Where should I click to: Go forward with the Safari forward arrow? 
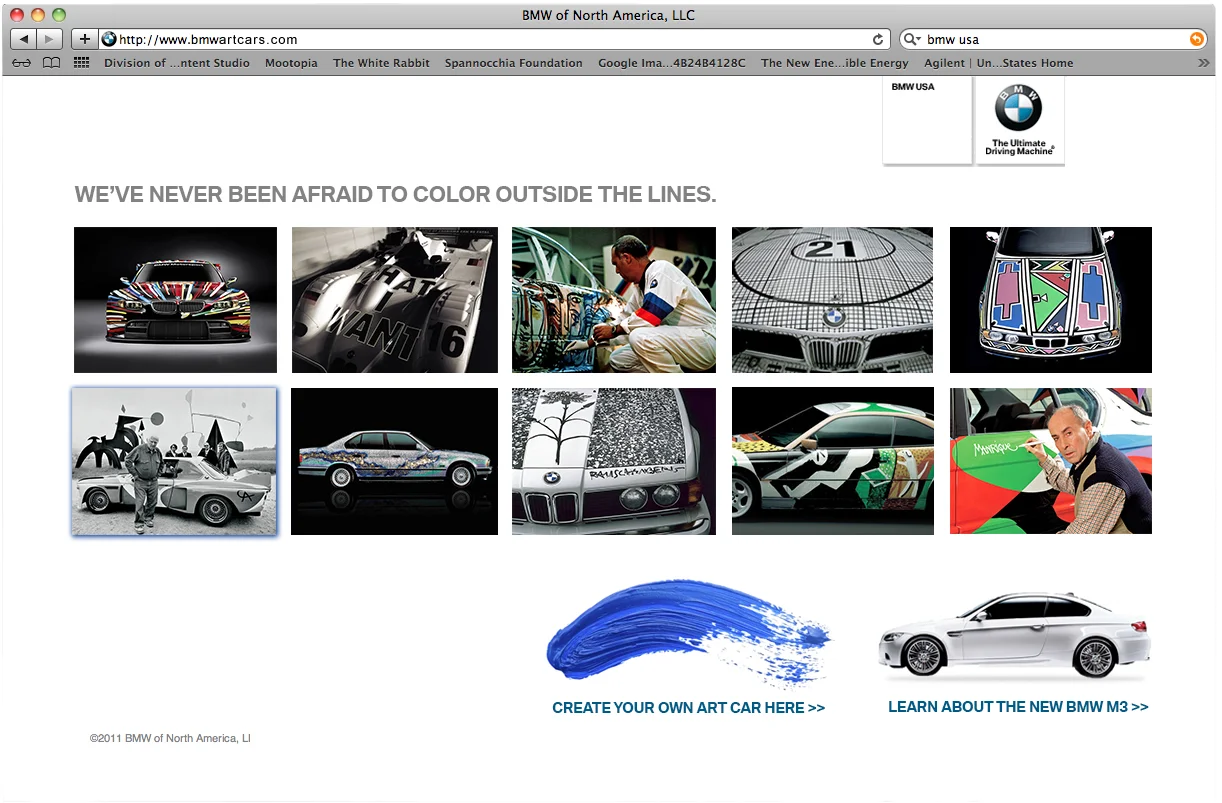click(x=51, y=39)
